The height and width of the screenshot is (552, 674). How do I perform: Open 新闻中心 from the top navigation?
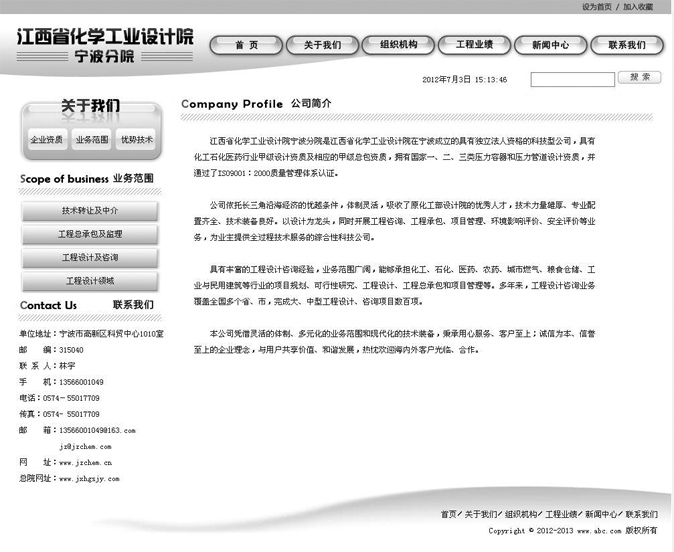click(550, 45)
